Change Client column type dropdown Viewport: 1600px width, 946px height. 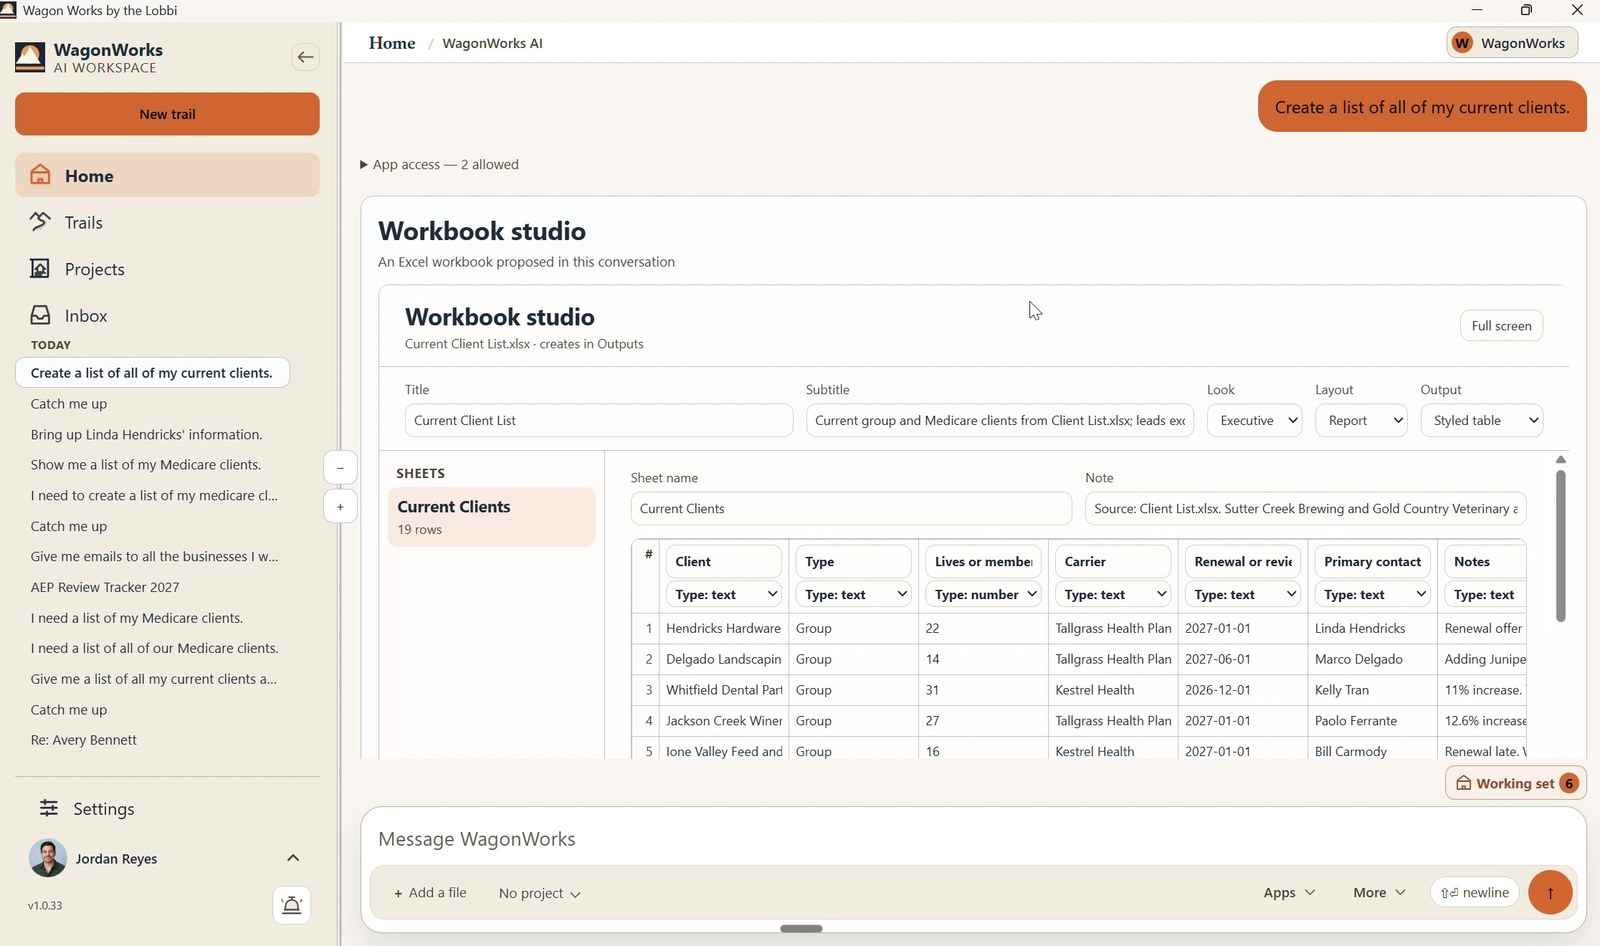[723, 594]
